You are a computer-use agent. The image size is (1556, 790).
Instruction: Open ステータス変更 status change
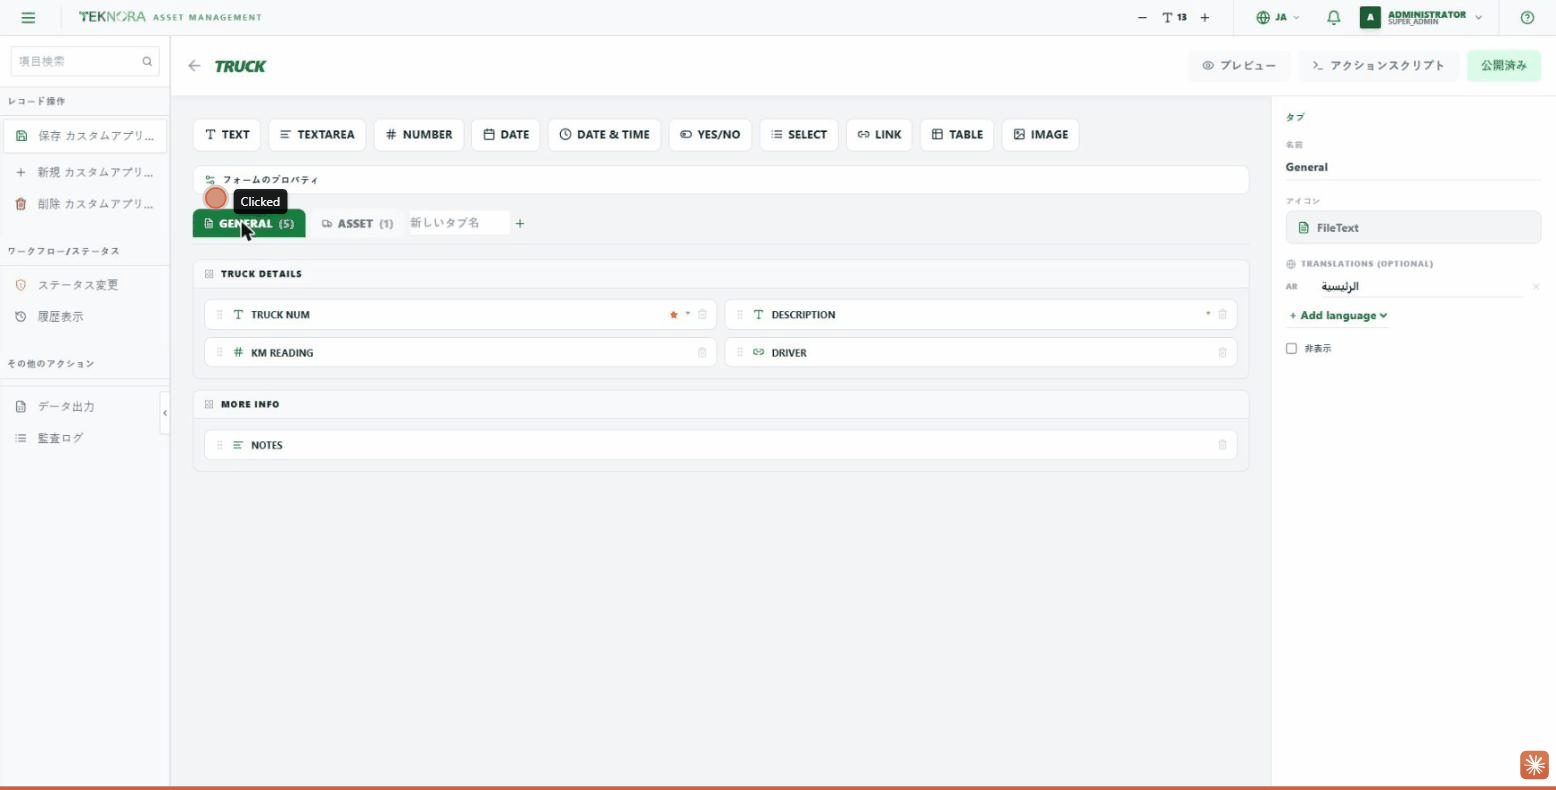(85, 285)
